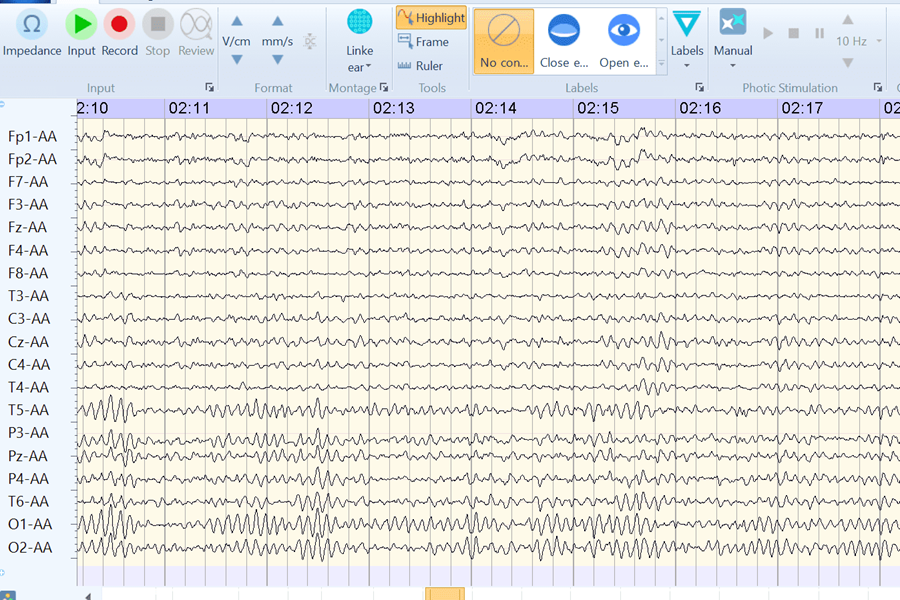Select the Ruler tool

tap(421, 66)
